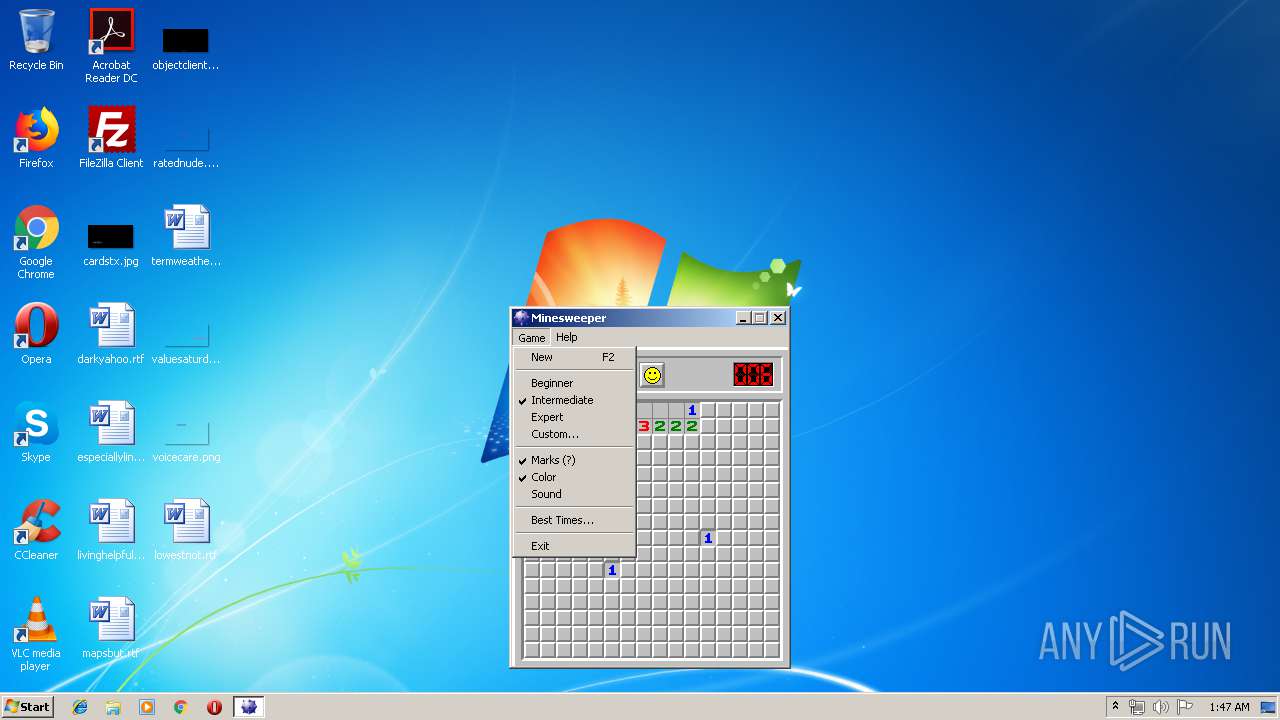Select the VLC media player shortcut
Viewport: 1280px width, 720px height.
(x=36, y=634)
